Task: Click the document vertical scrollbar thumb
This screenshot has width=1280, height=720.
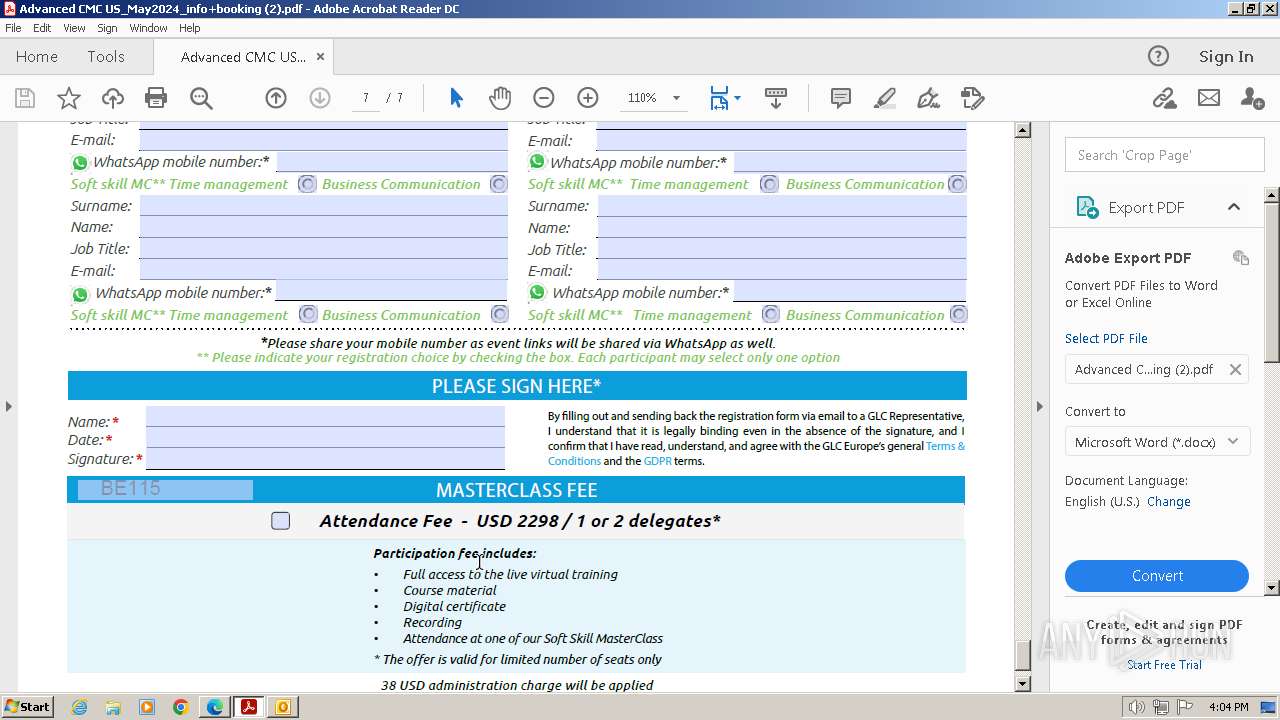Action: tap(1022, 656)
